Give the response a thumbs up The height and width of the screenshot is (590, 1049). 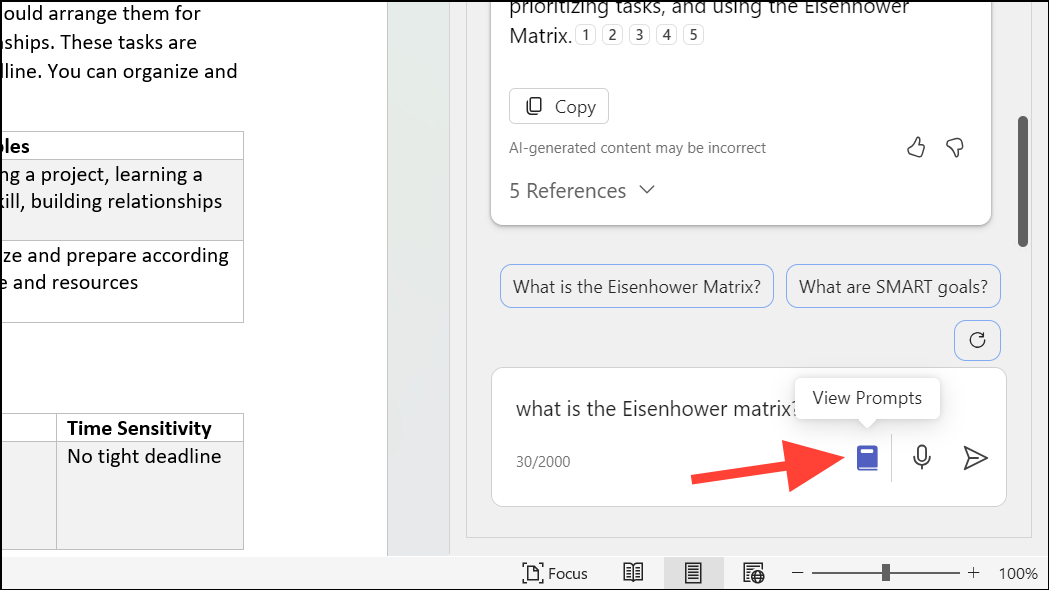tap(915, 147)
